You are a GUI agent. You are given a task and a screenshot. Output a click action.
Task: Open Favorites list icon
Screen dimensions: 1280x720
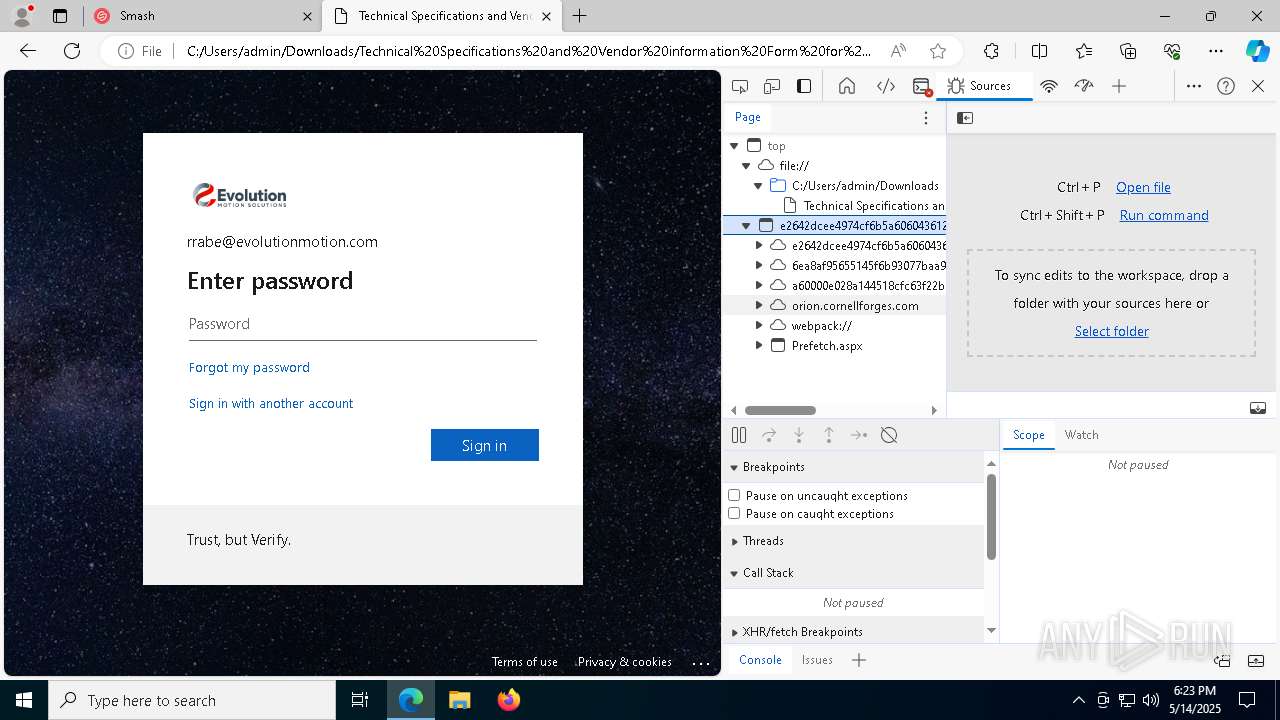click(1084, 51)
